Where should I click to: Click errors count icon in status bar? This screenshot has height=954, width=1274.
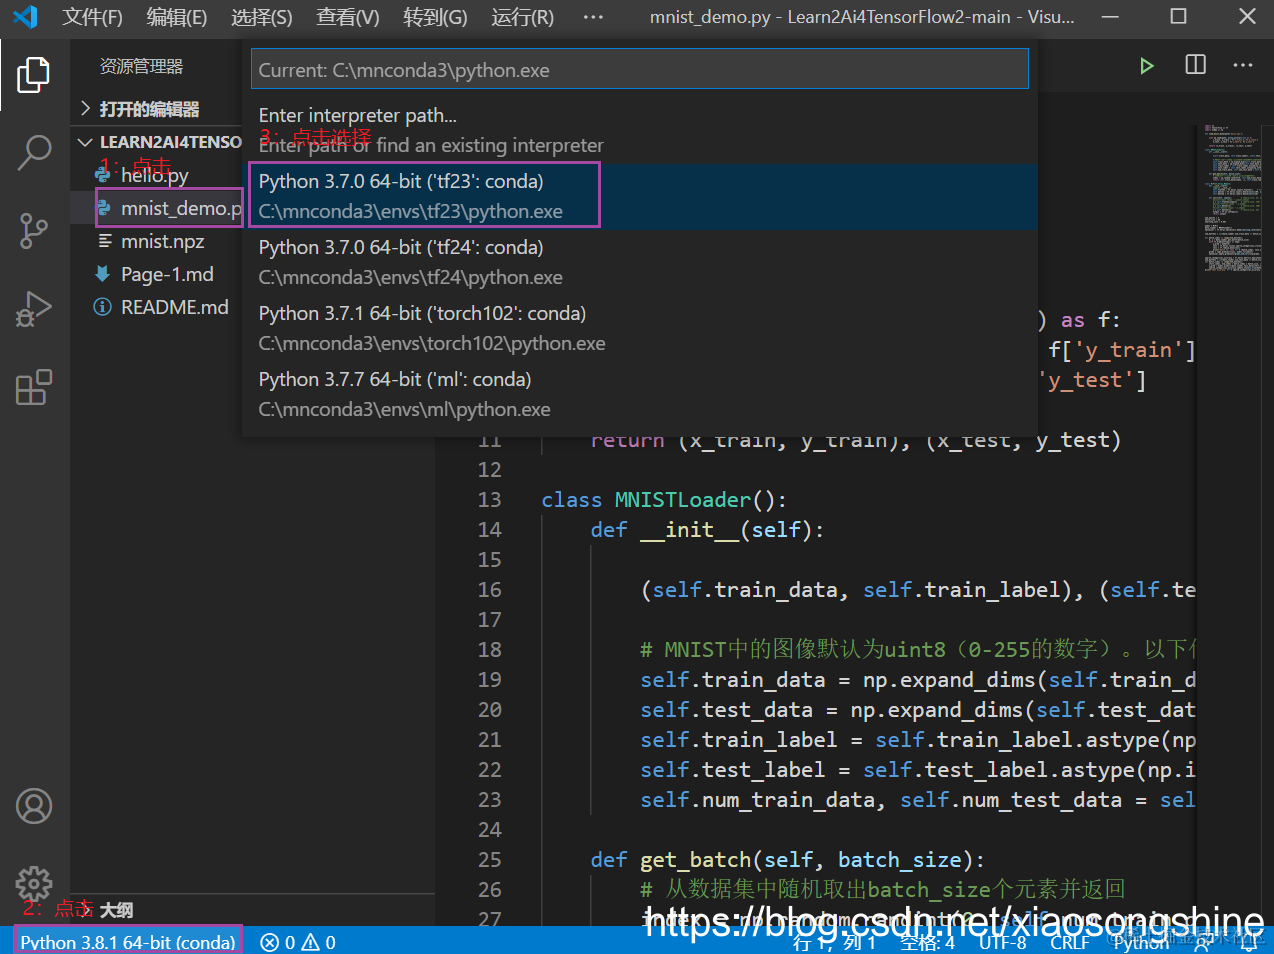(x=270, y=942)
